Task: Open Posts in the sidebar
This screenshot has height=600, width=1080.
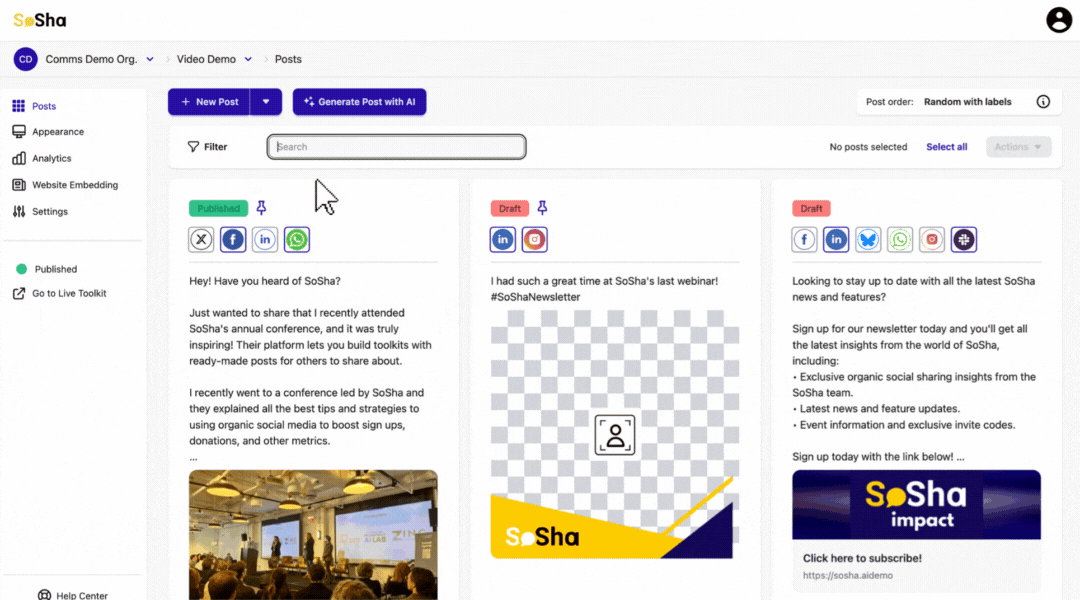Action: [44, 106]
